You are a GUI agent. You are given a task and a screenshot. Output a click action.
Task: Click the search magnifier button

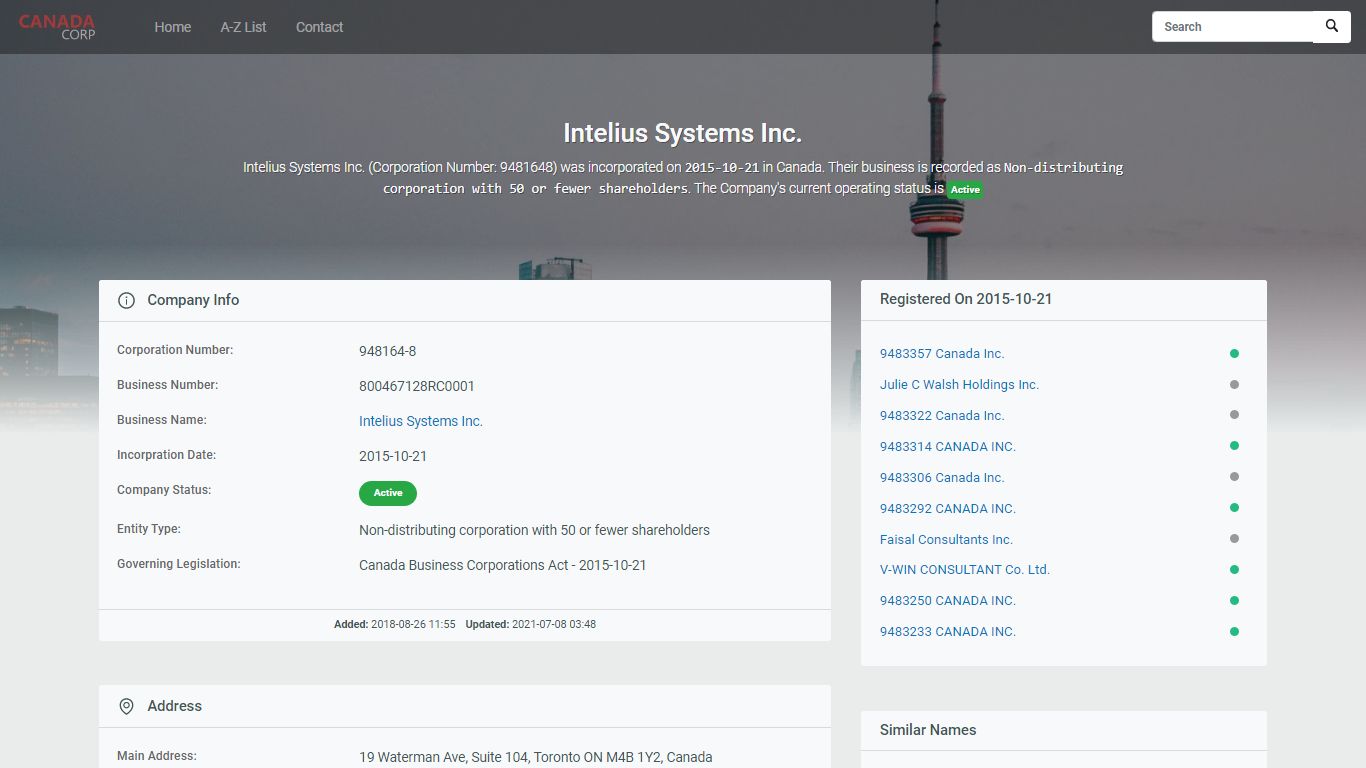pyautogui.click(x=1332, y=27)
